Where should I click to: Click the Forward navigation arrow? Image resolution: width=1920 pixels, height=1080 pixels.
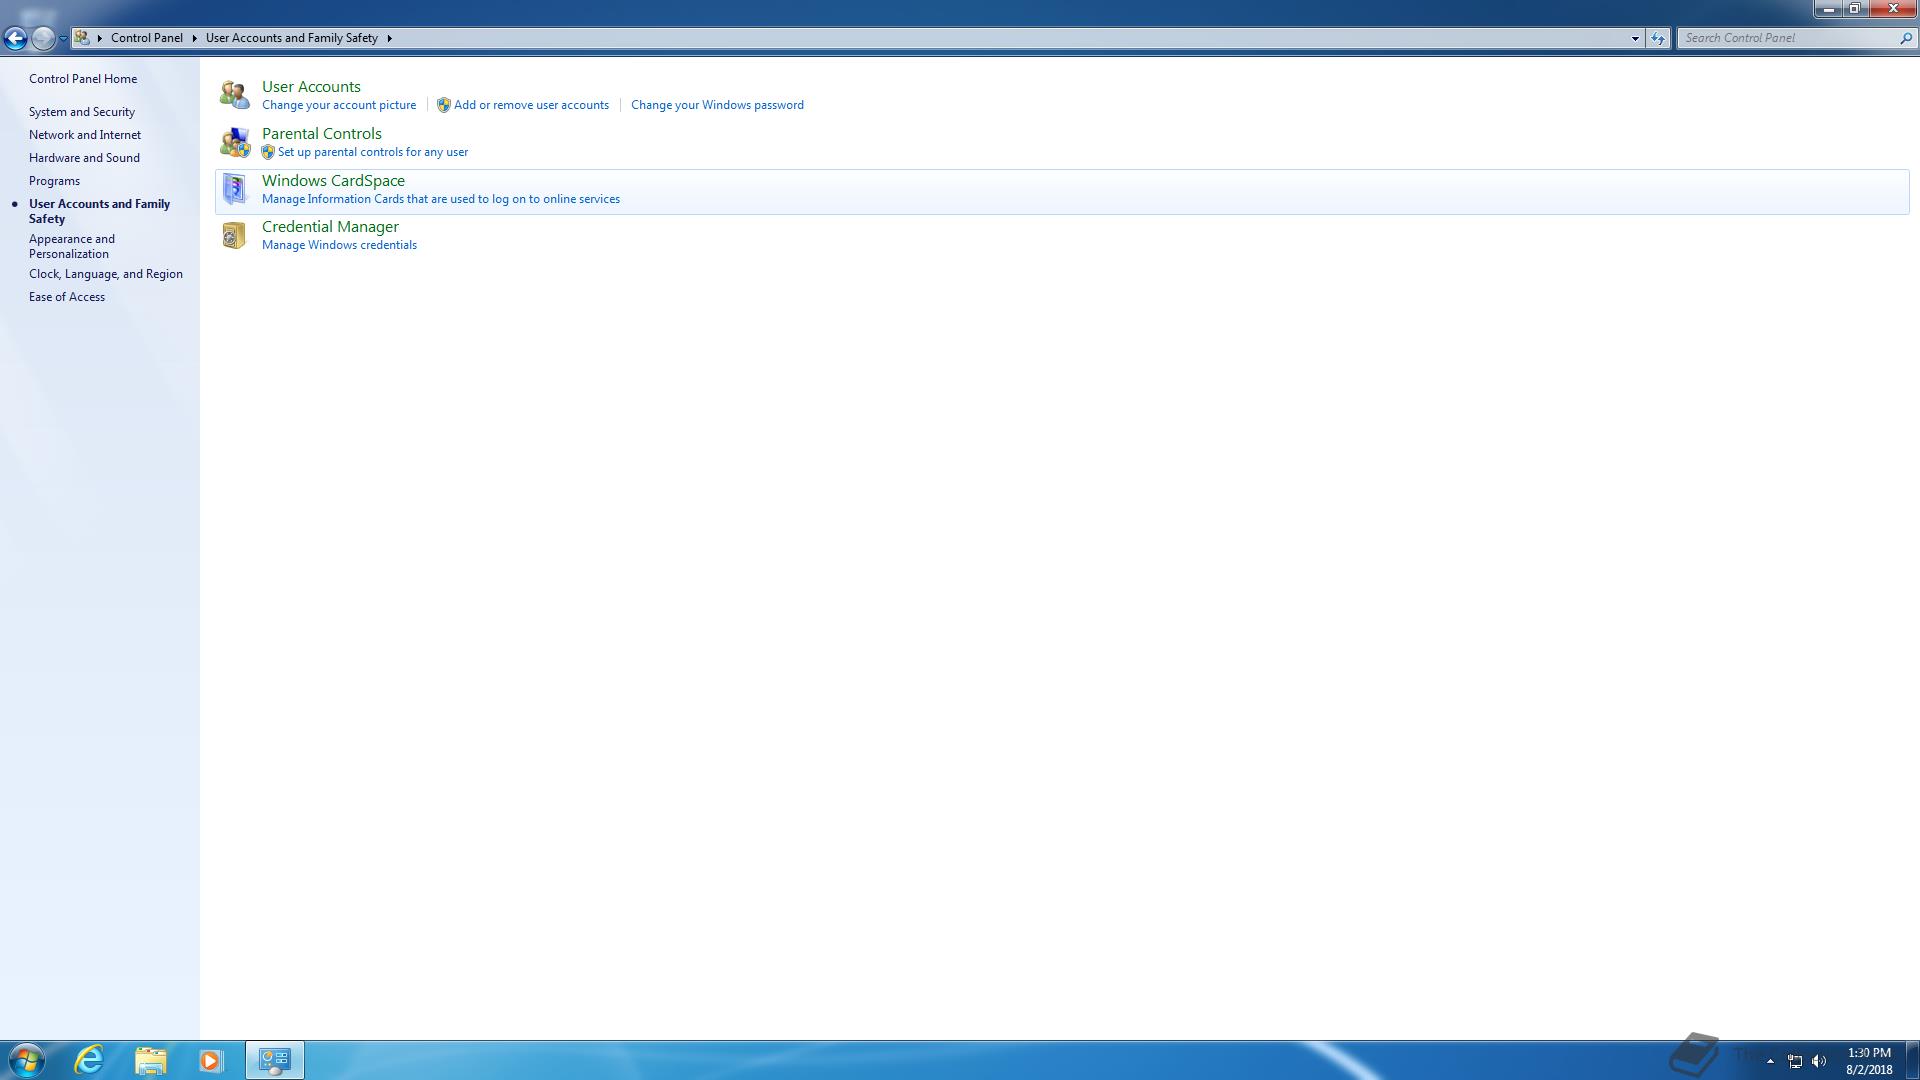point(43,38)
